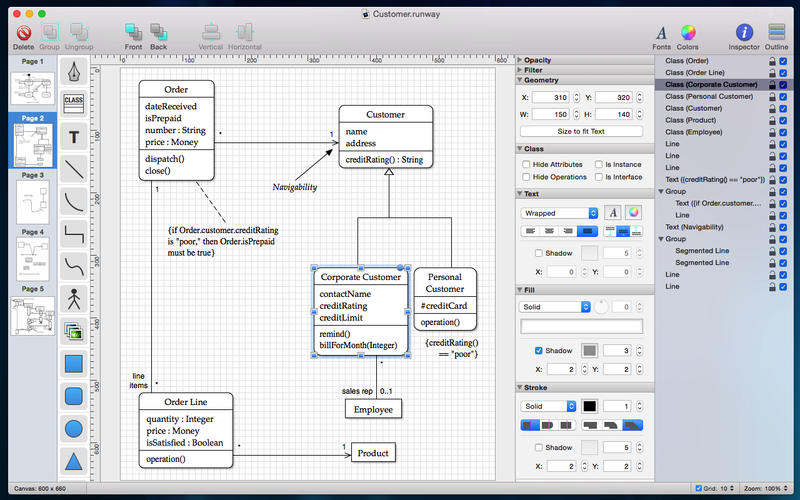800x500 pixels.
Task: Click the black Stroke color swatch
Action: [589, 407]
